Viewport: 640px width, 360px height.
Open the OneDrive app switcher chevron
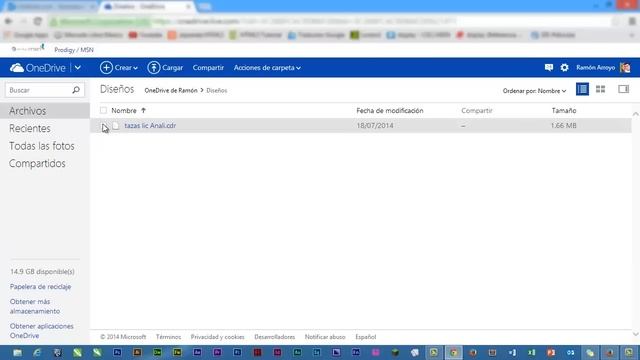pyautogui.click(x=78, y=68)
